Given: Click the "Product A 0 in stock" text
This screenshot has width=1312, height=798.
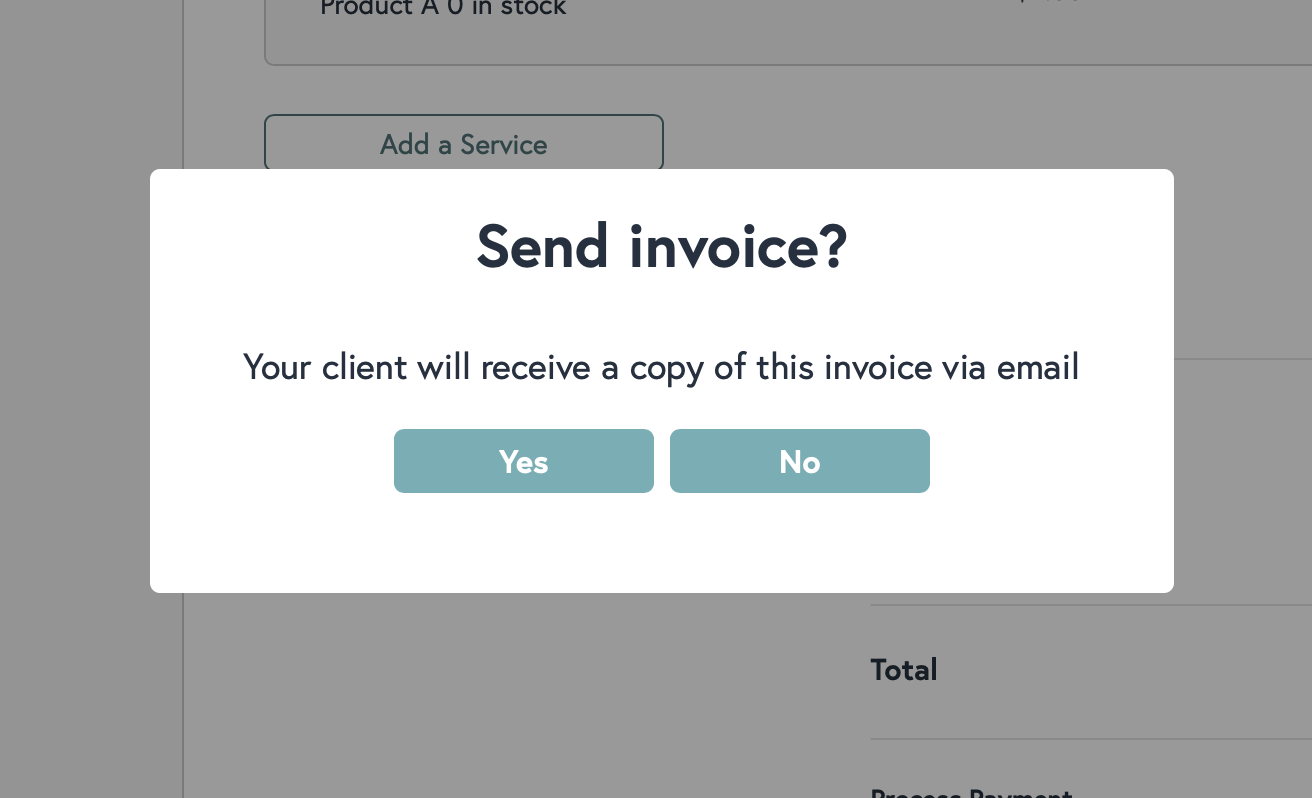Looking at the screenshot, I should pos(443,8).
